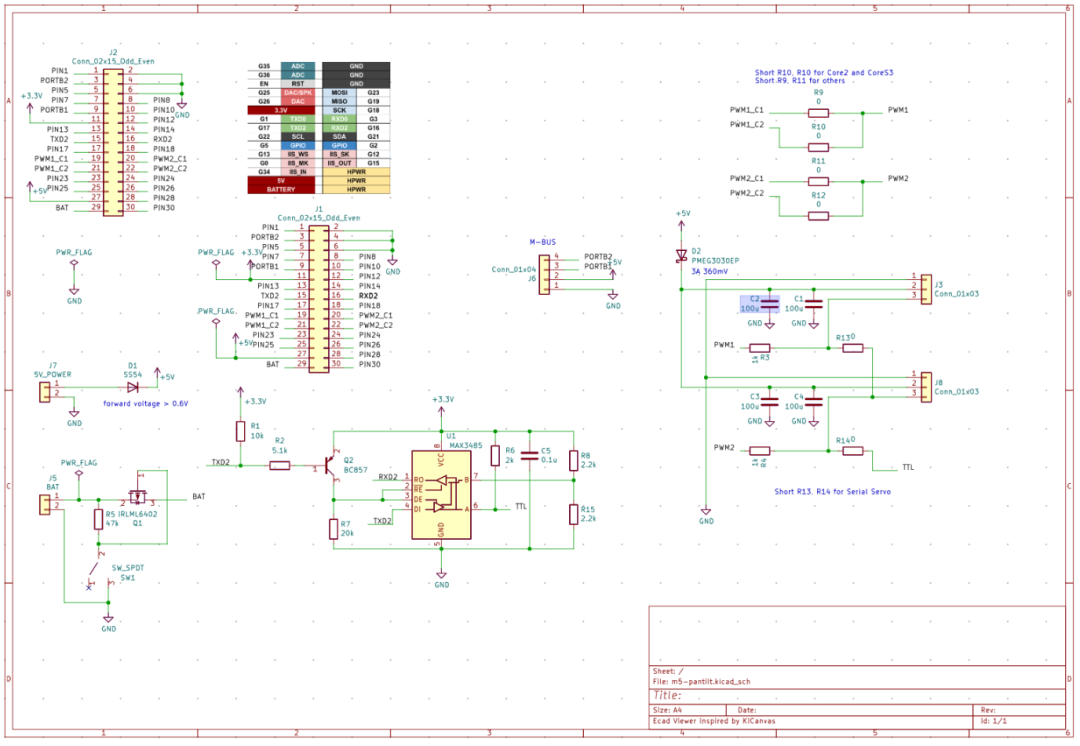Select the C3 100u capacitor symbol
The image size is (1080, 746).
(x=769, y=402)
